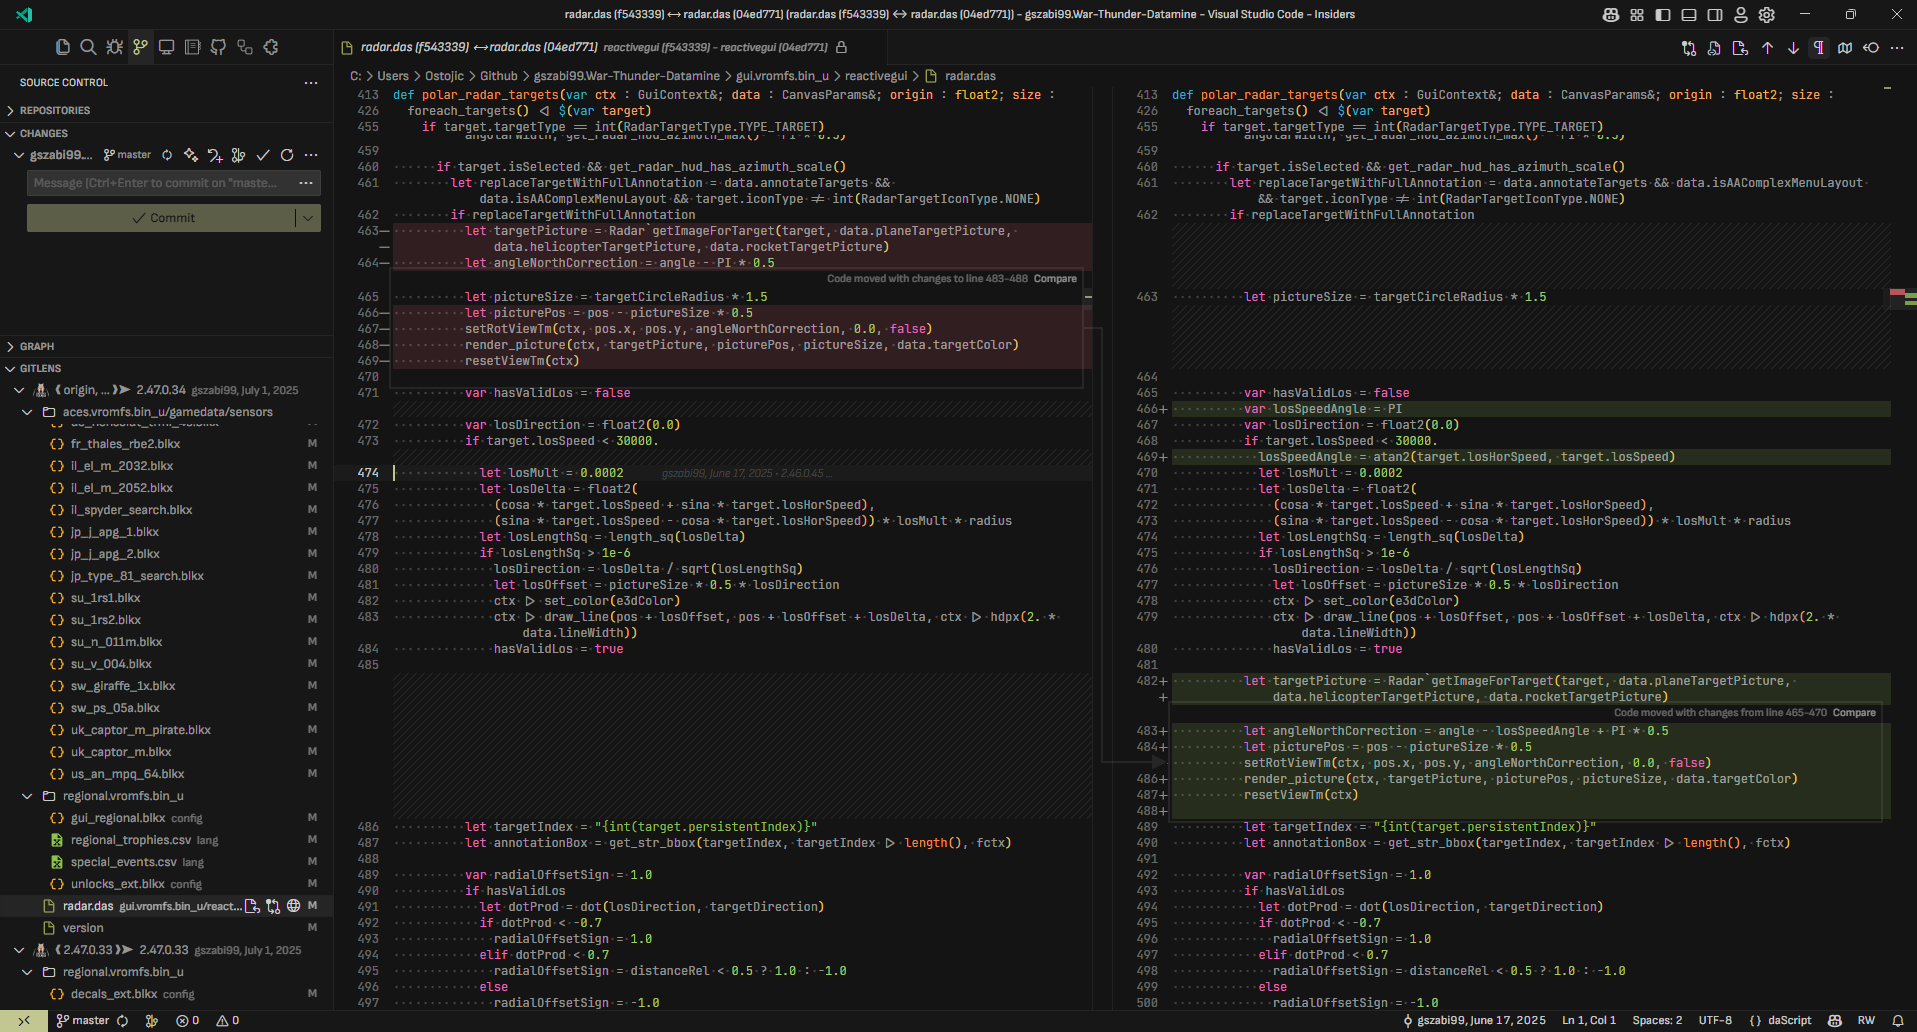The height and width of the screenshot is (1032, 1917).
Task: Toggle the RW read-write status indicator
Action: (x=1866, y=1021)
